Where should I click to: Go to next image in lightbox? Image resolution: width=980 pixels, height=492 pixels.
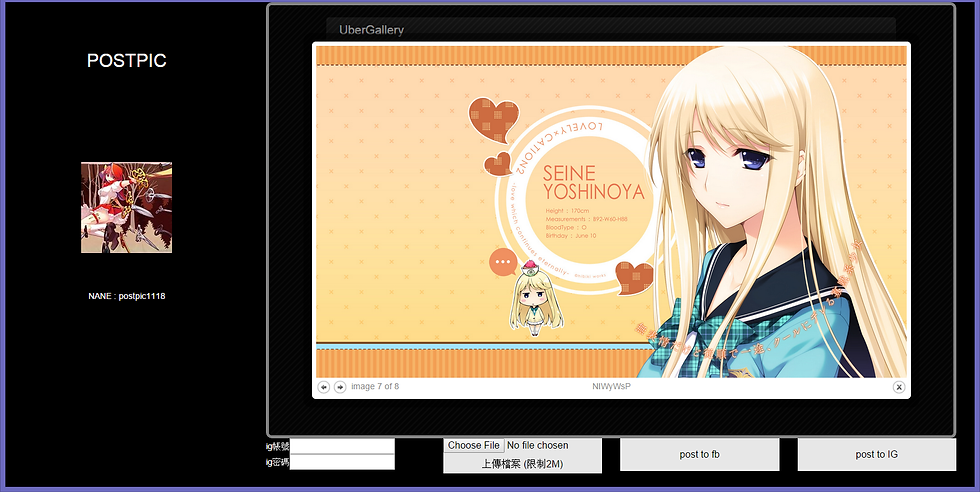[340, 387]
